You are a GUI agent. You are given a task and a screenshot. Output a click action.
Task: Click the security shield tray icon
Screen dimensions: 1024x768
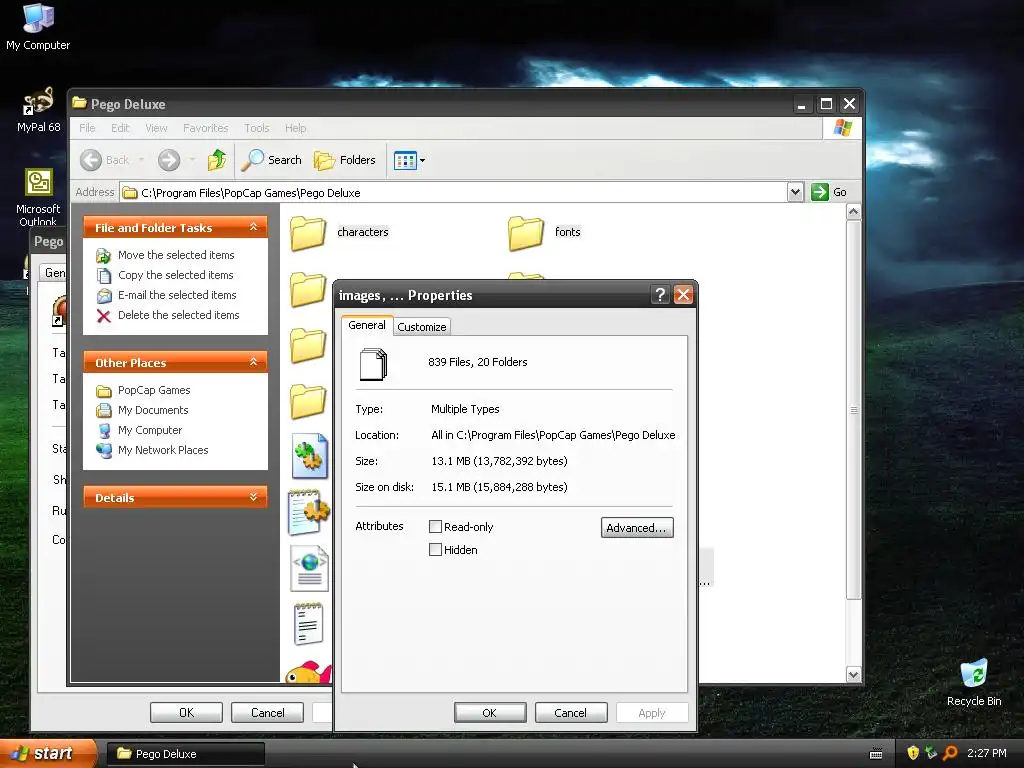(913, 753)
